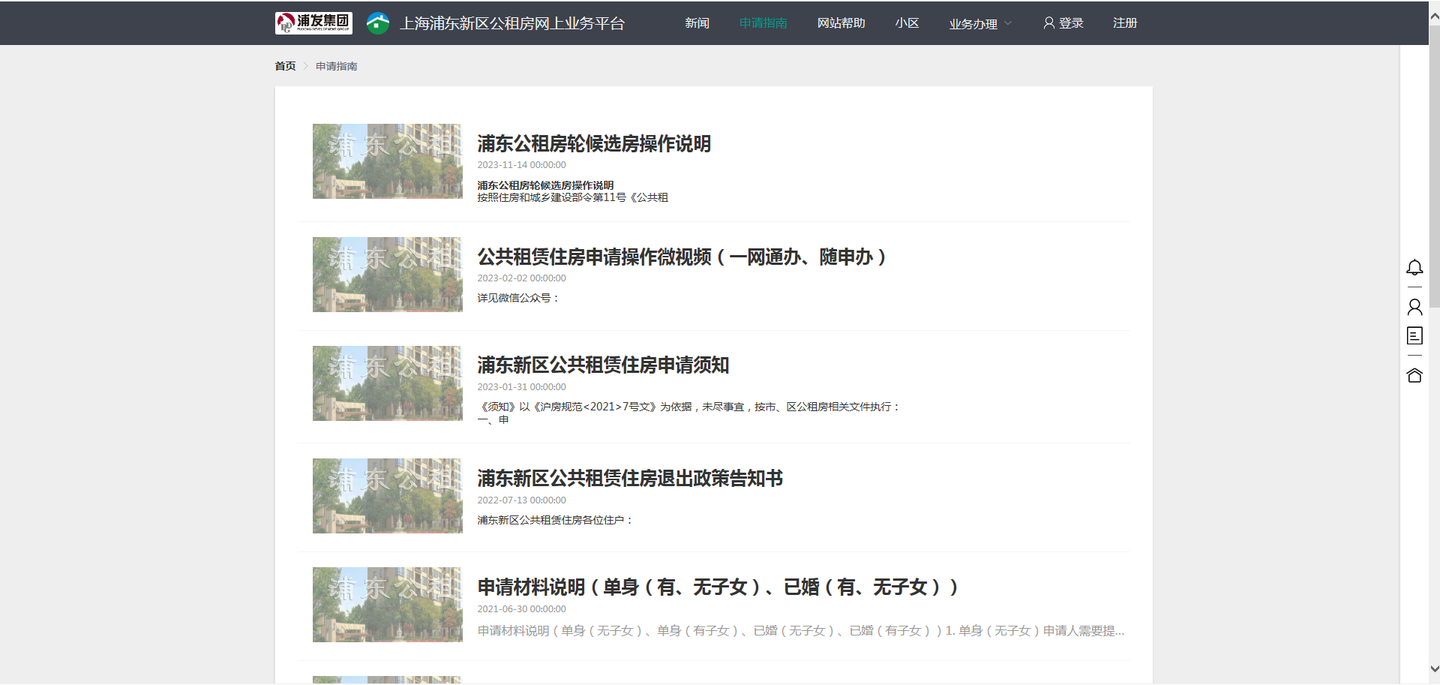
Task: Click the home icon in the right sidebar
Action: point(1414,375)
